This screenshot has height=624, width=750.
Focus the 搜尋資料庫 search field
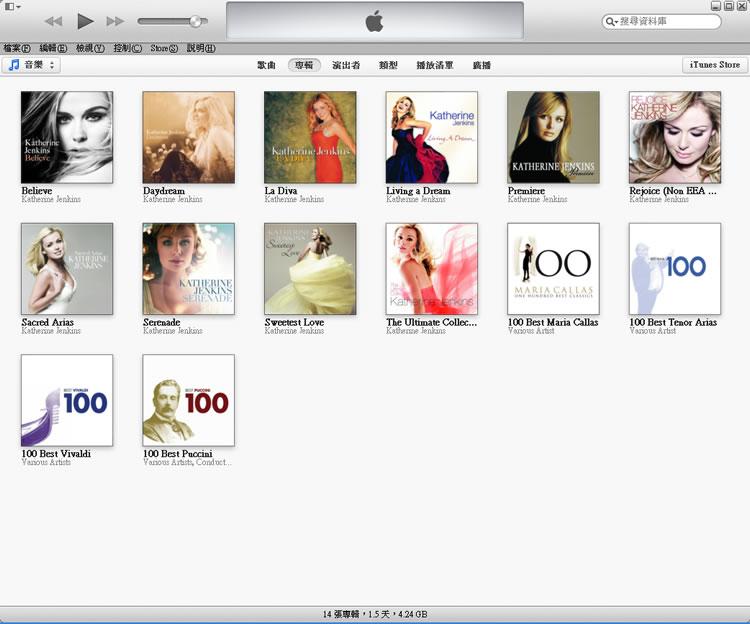662,22
